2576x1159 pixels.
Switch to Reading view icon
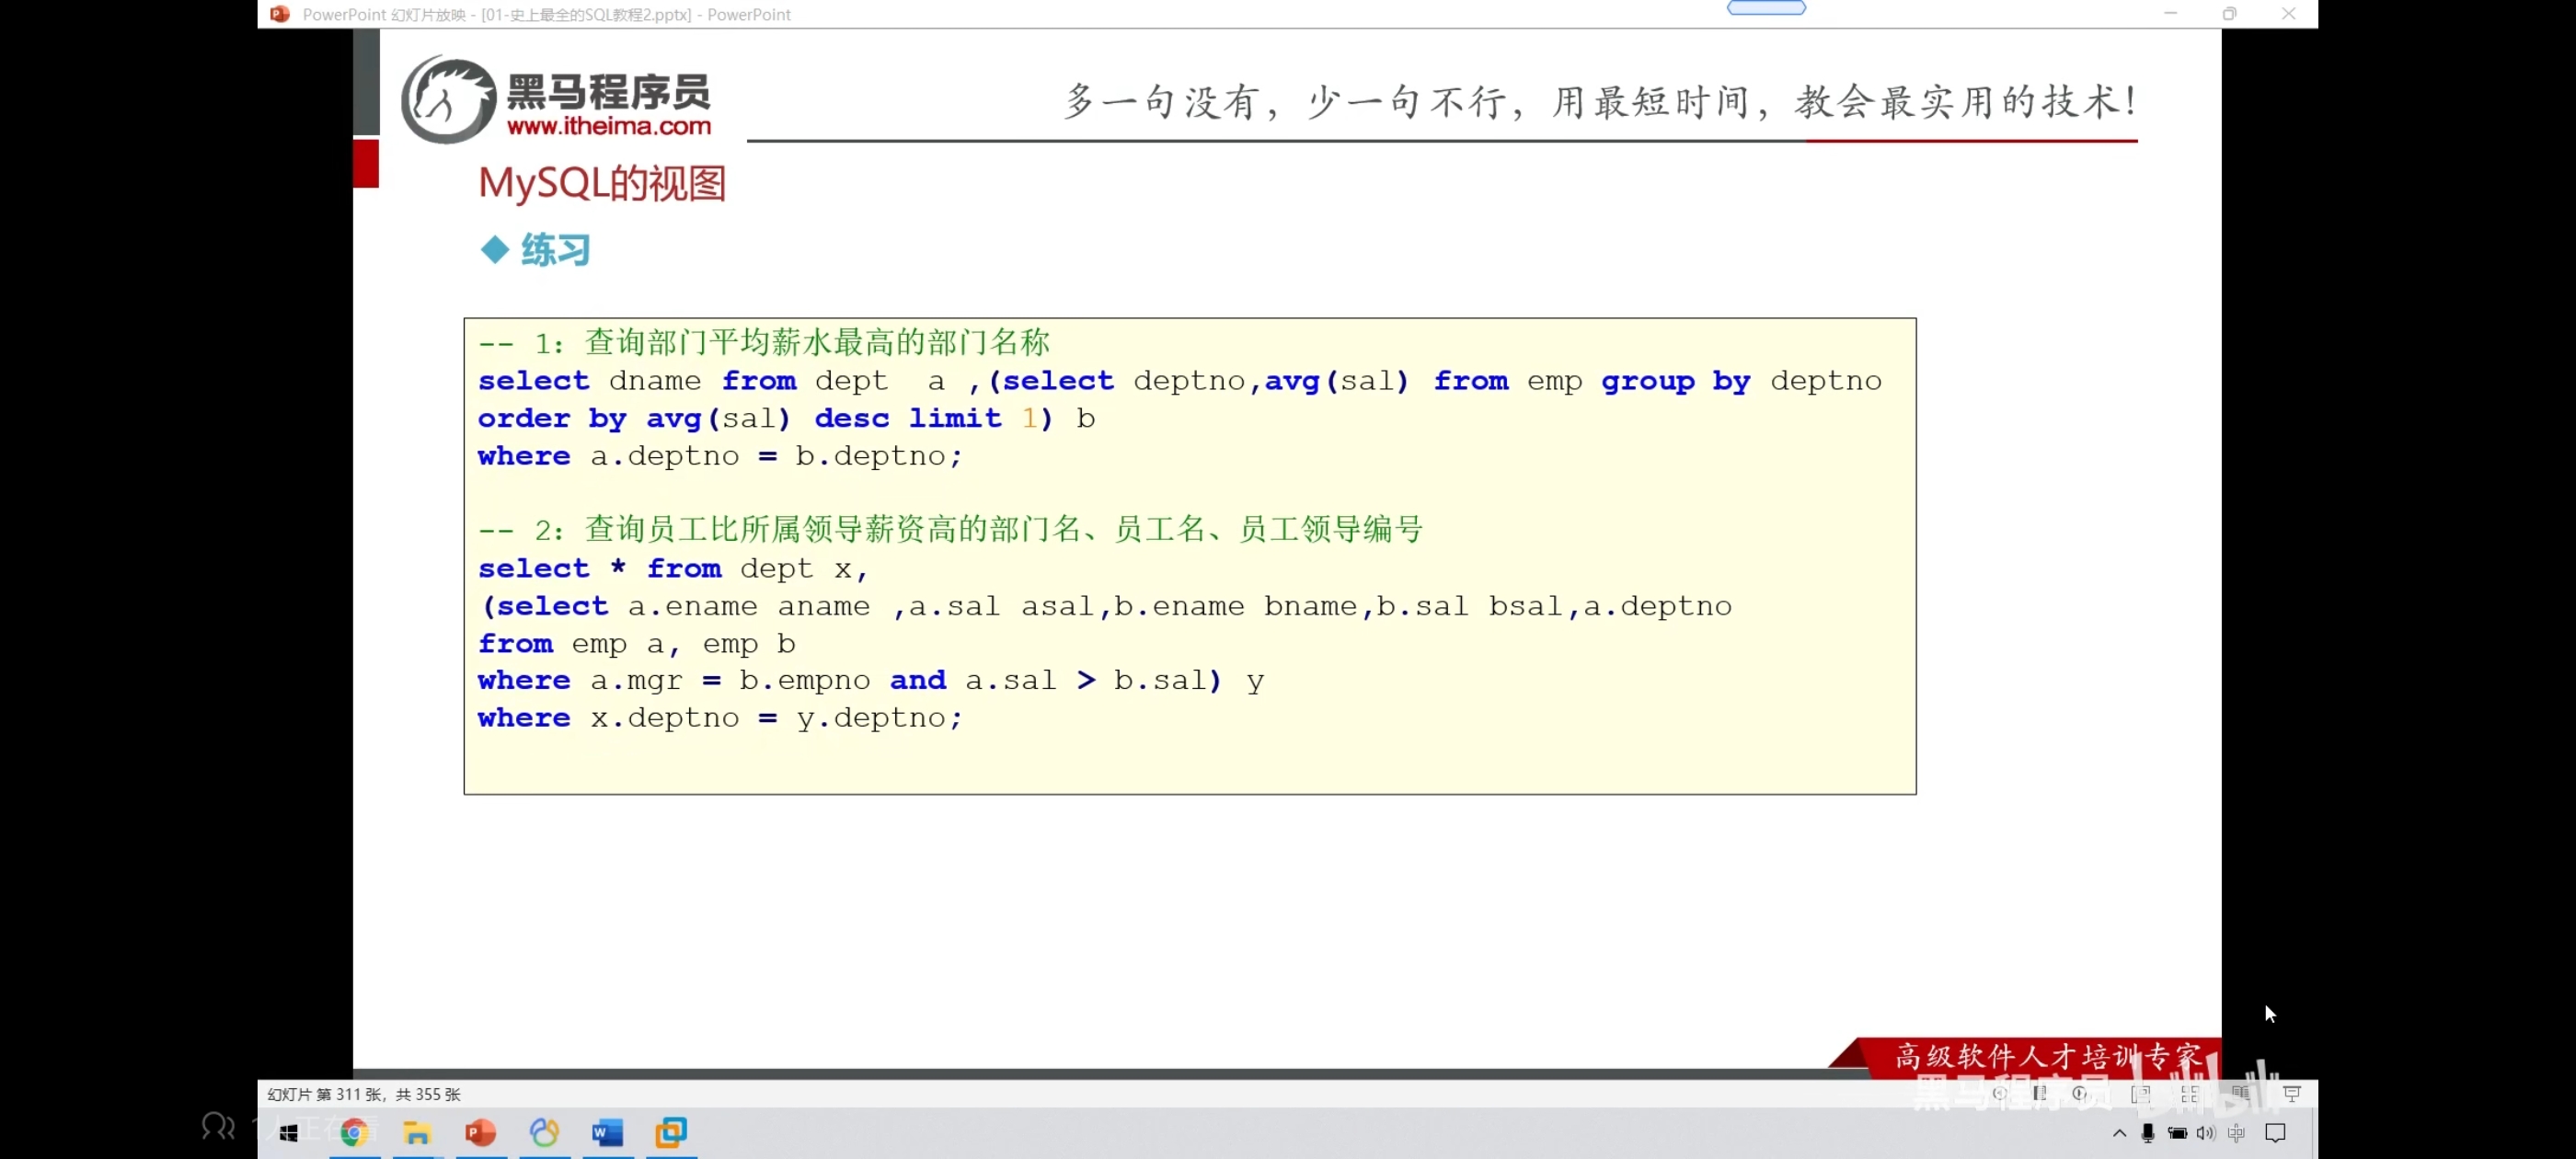coord(2241,1093)
